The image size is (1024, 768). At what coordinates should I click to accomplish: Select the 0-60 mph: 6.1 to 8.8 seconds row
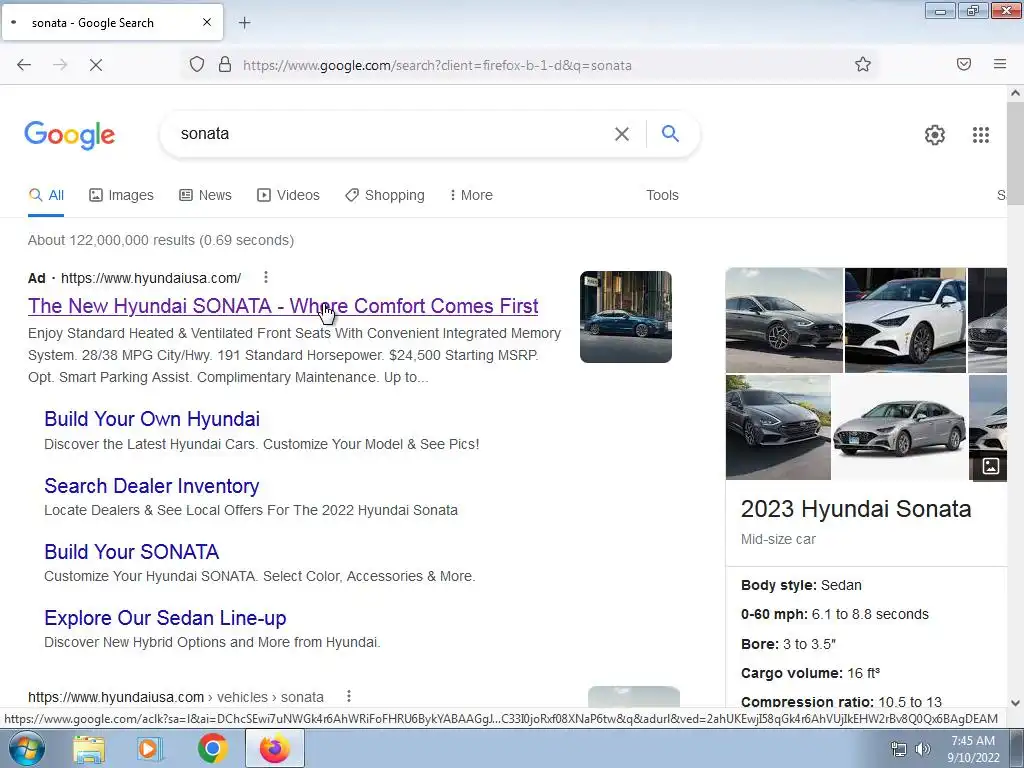(835, 615)
